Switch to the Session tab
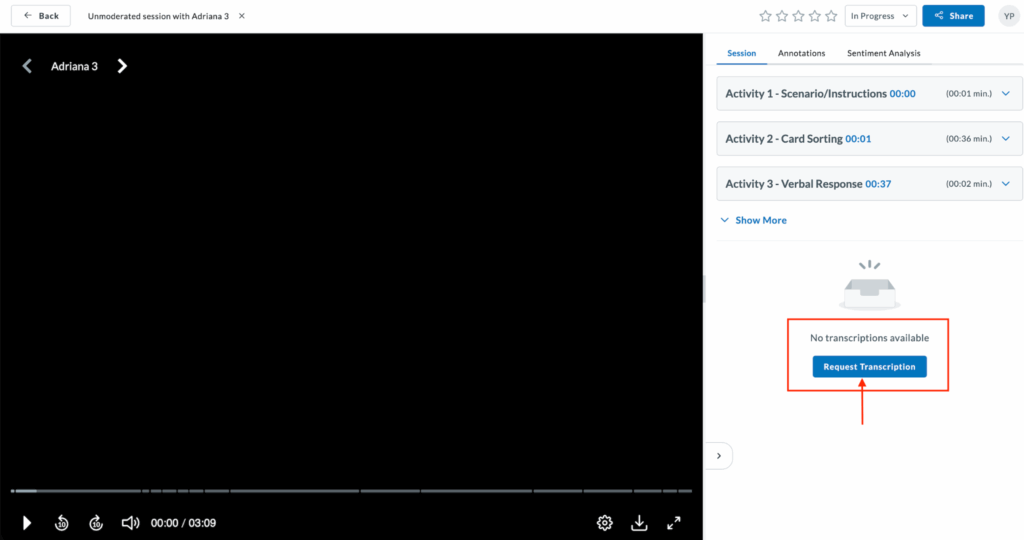The height and width of the screenshot is (540, 1024). tap(741, 53)
